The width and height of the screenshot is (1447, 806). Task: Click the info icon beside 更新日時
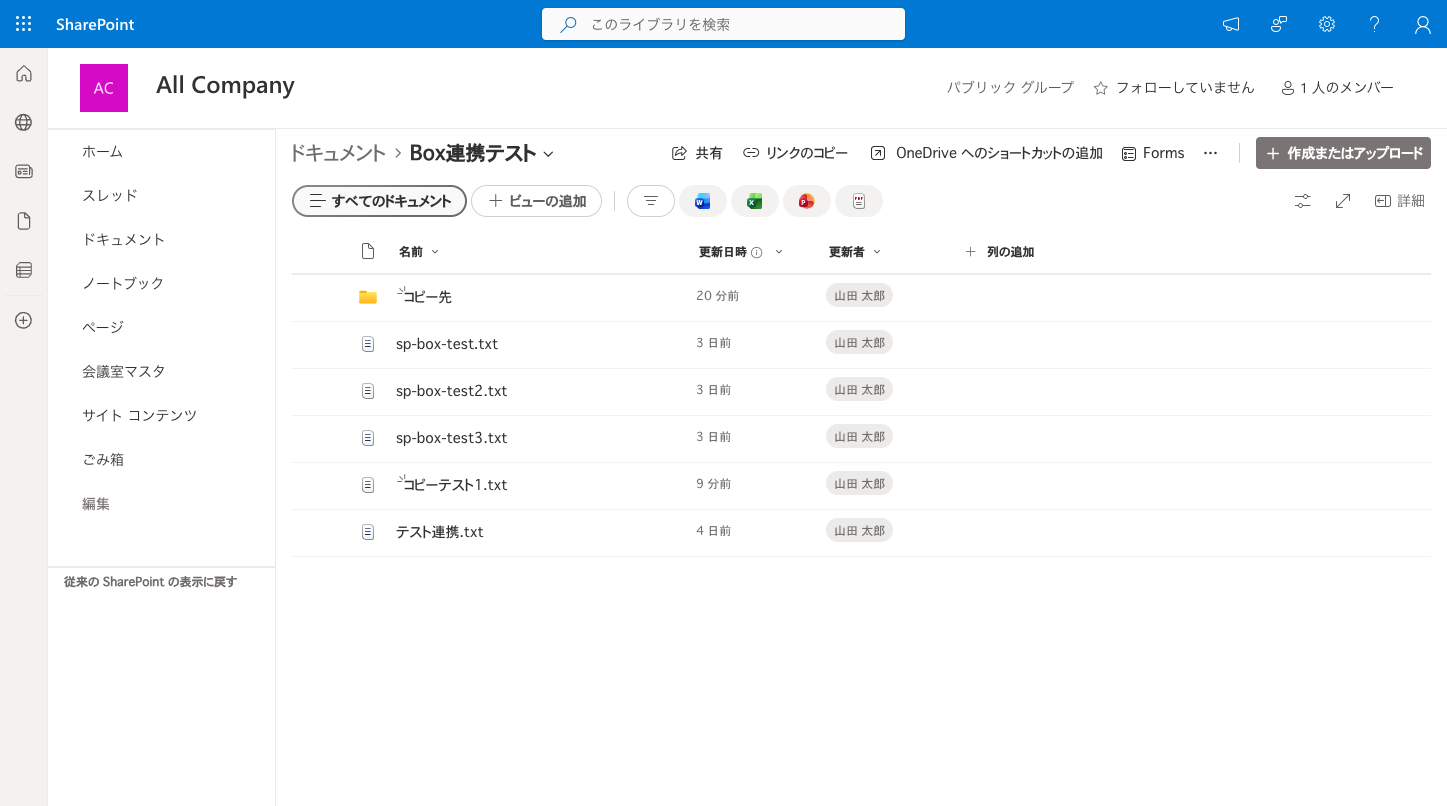click(x=757, y=253)
